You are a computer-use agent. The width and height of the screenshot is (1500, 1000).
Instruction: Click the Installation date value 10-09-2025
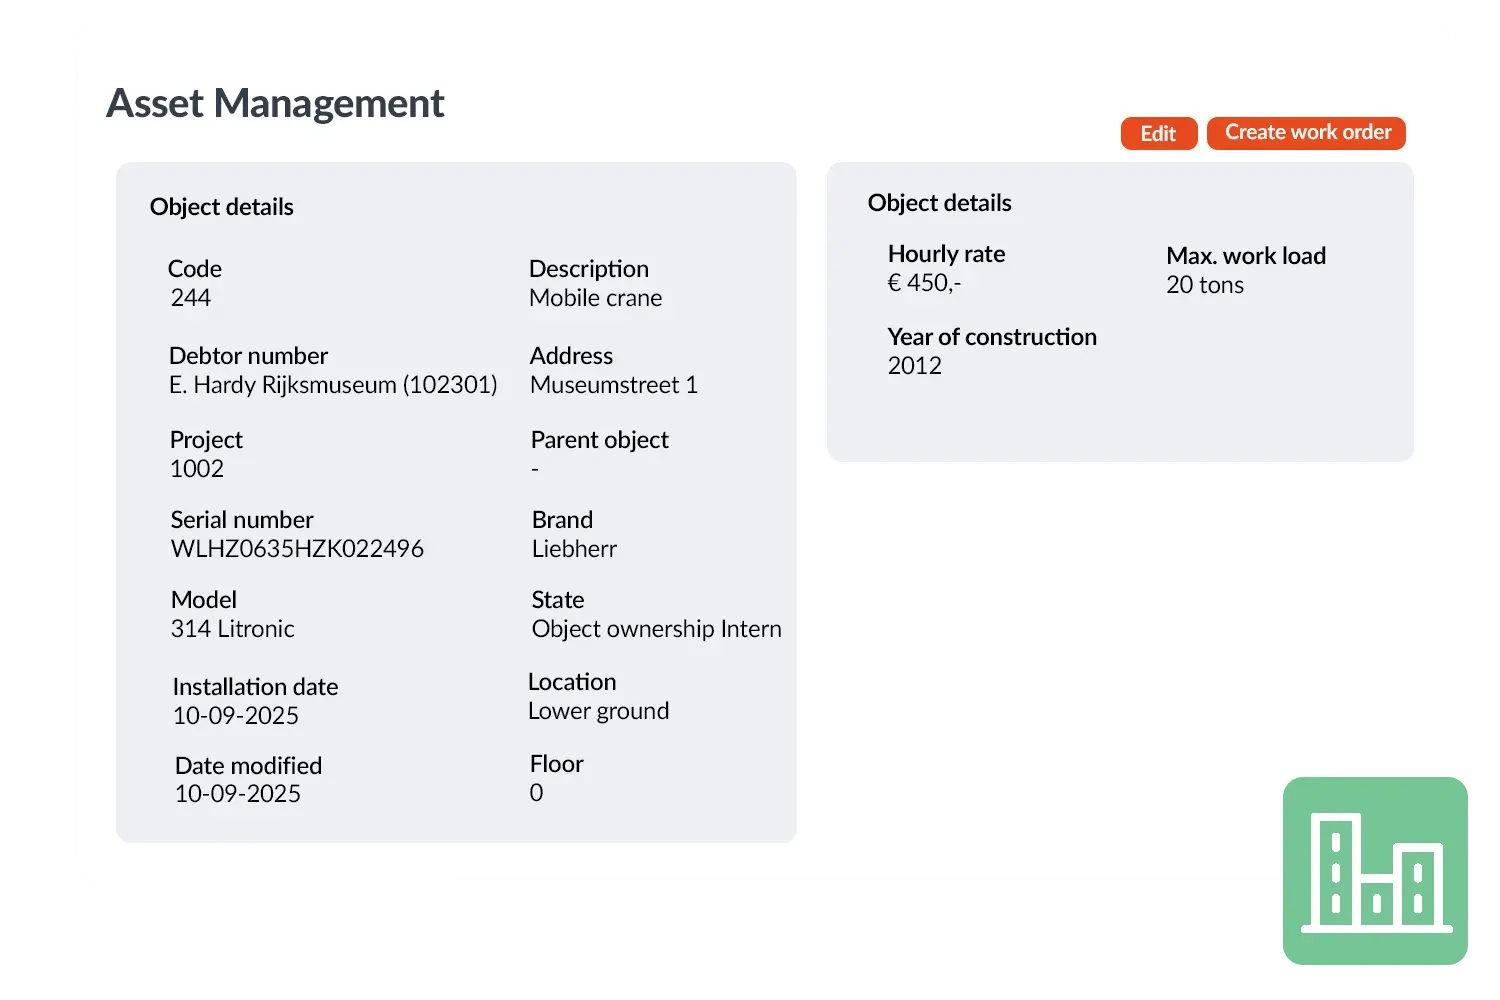coord(236,716)
